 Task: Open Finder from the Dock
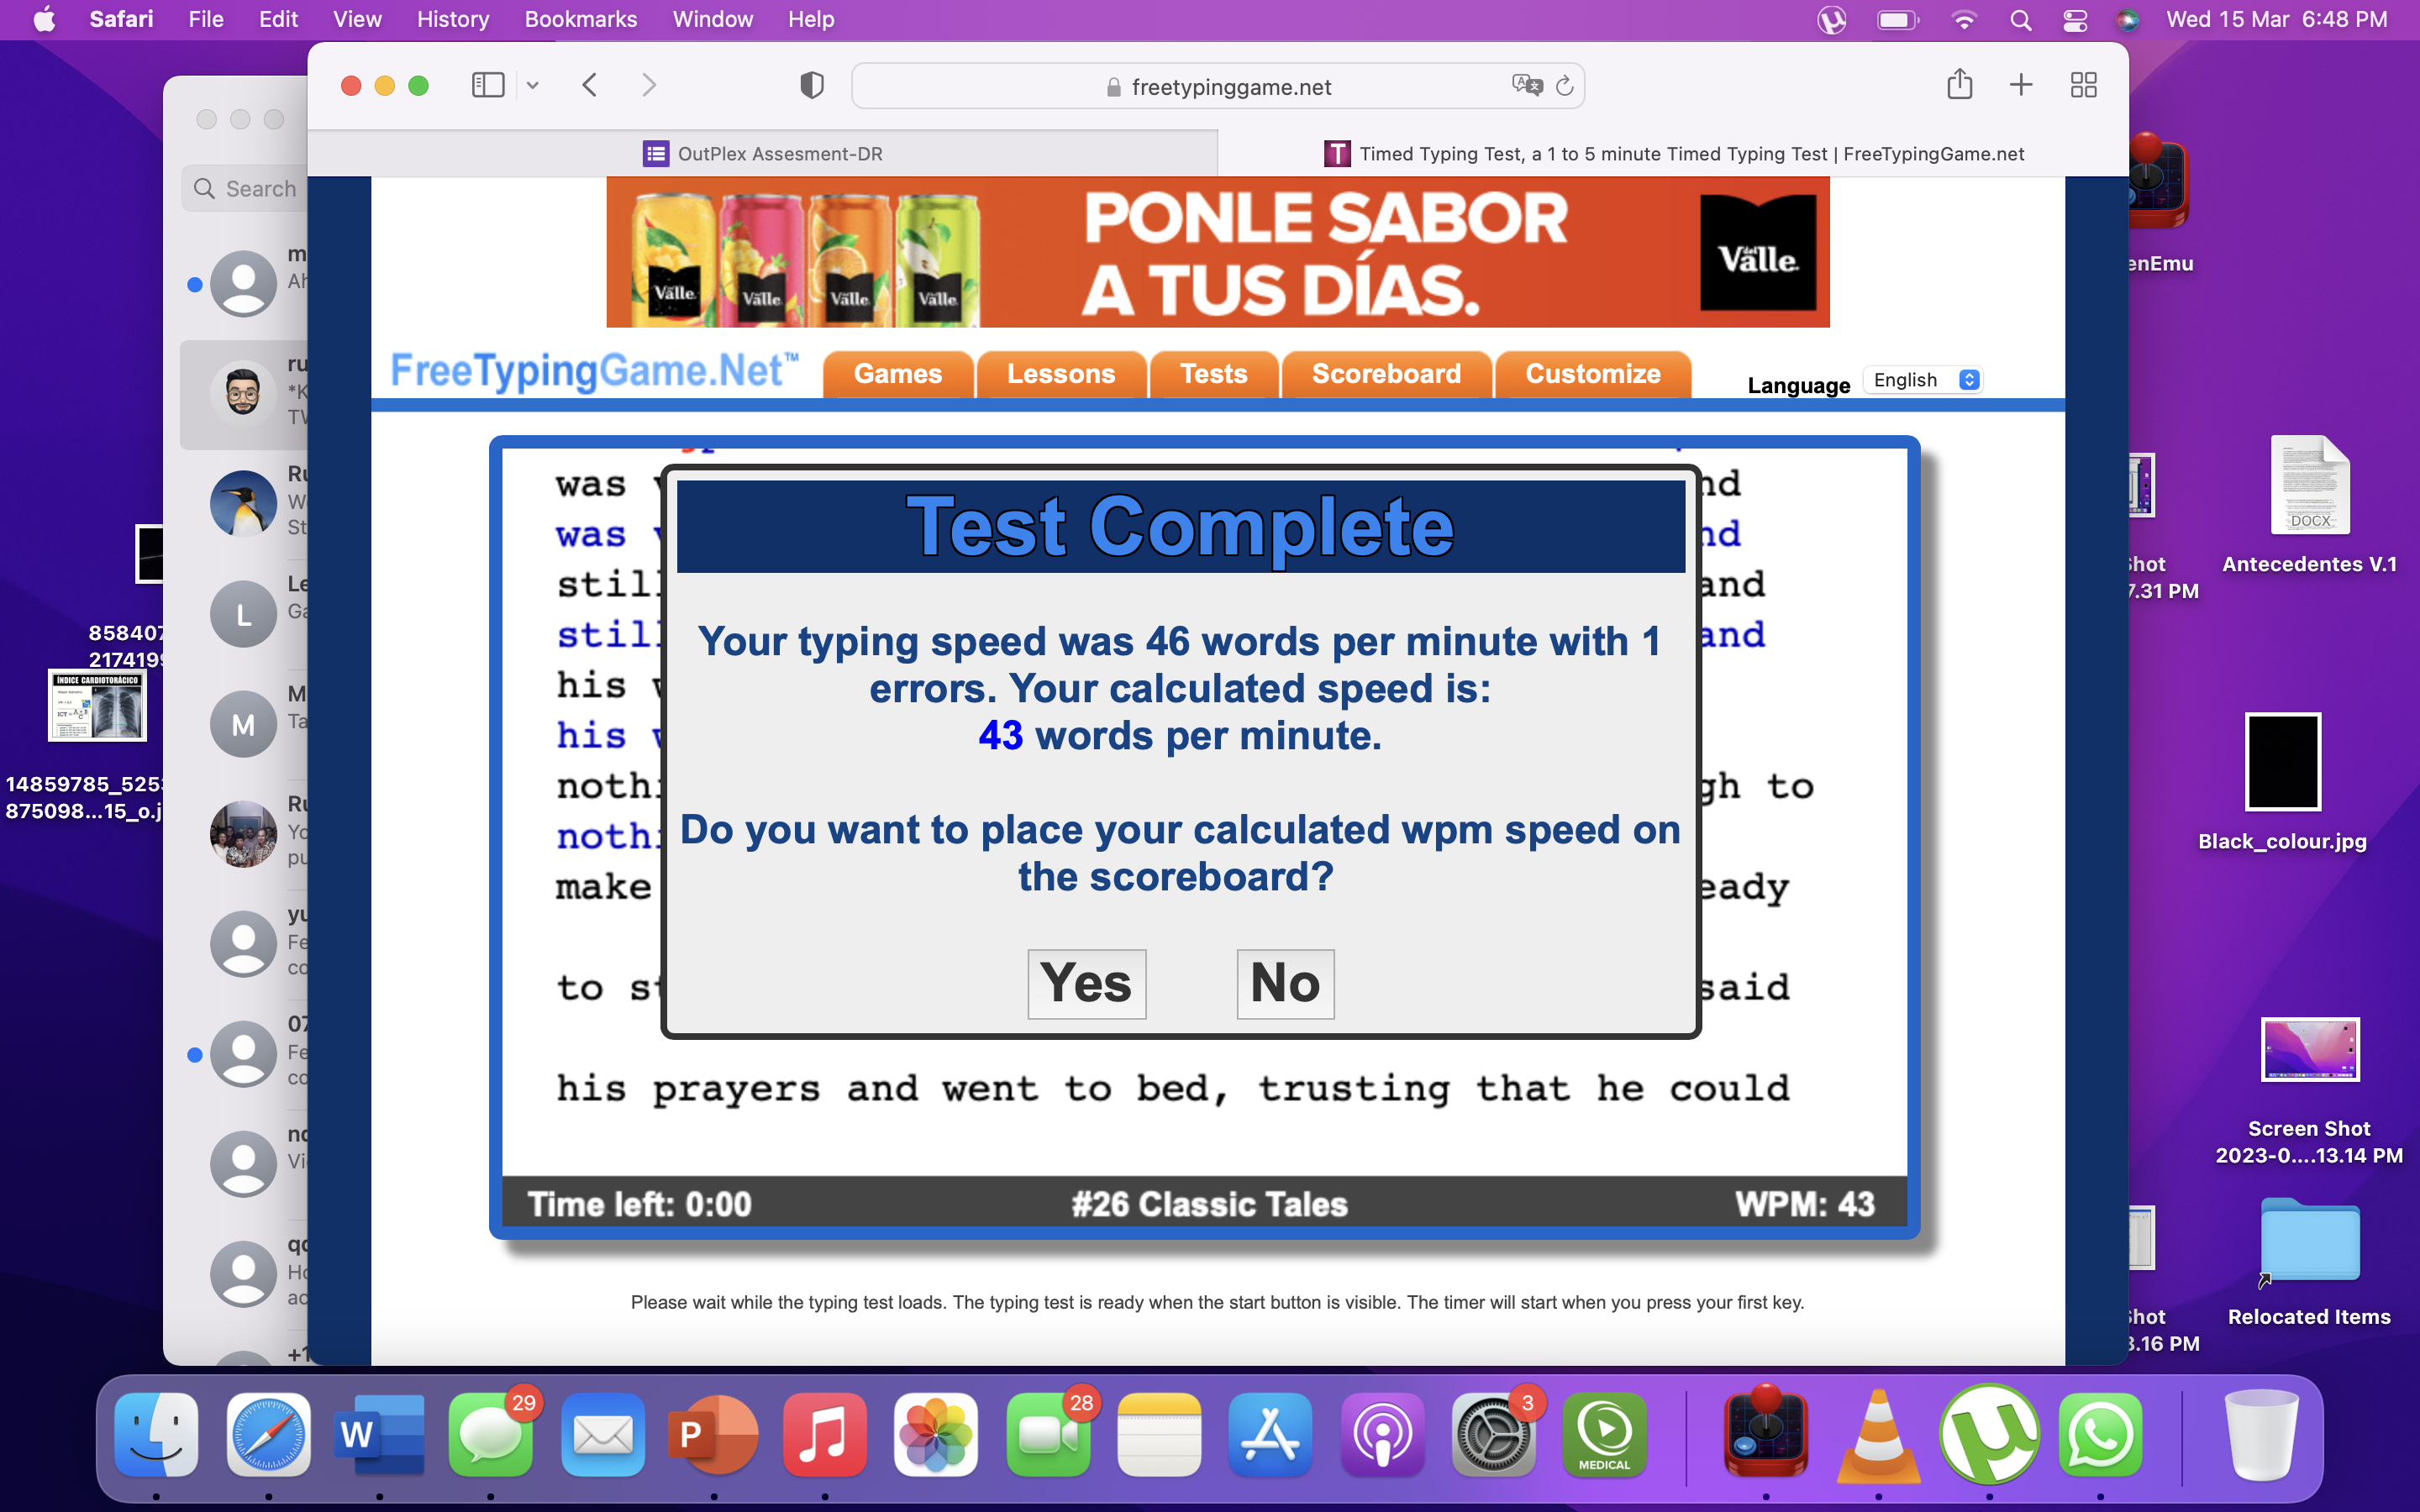tap(156, 1434)
